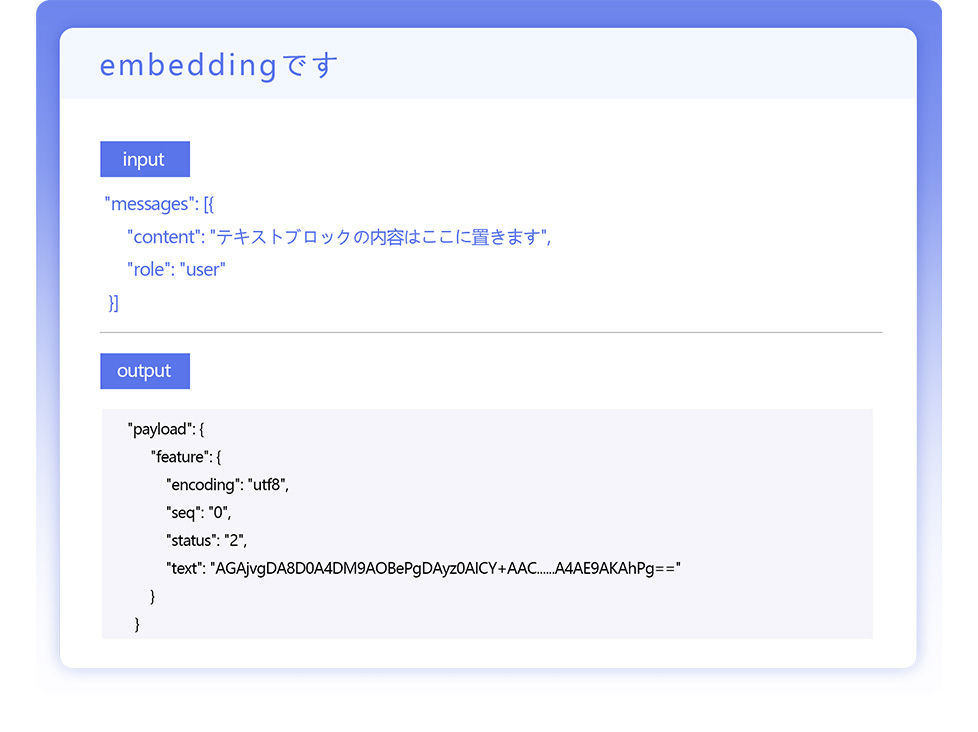978x732 pixels.
Task: Select the "messages": [{ line
Action: click(x=159, y=204)
